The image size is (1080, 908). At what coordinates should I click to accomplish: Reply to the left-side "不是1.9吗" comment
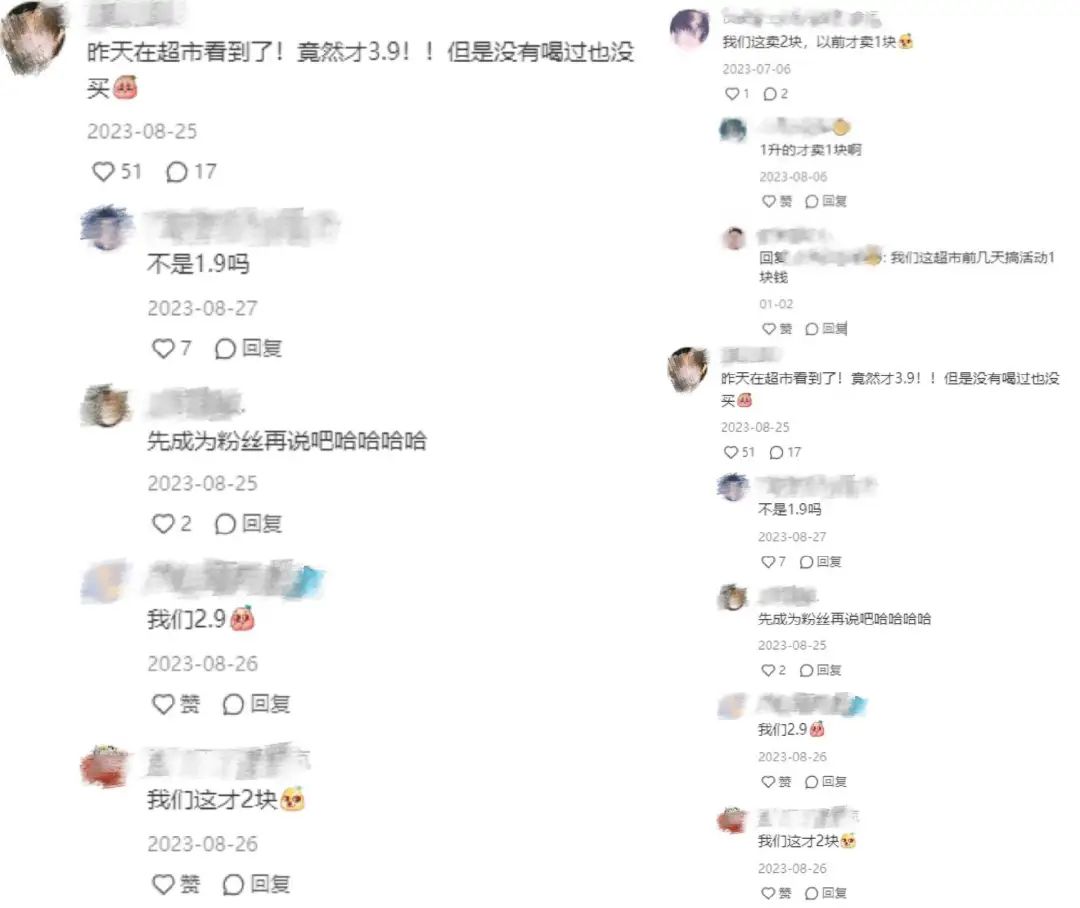pos(248,349)
